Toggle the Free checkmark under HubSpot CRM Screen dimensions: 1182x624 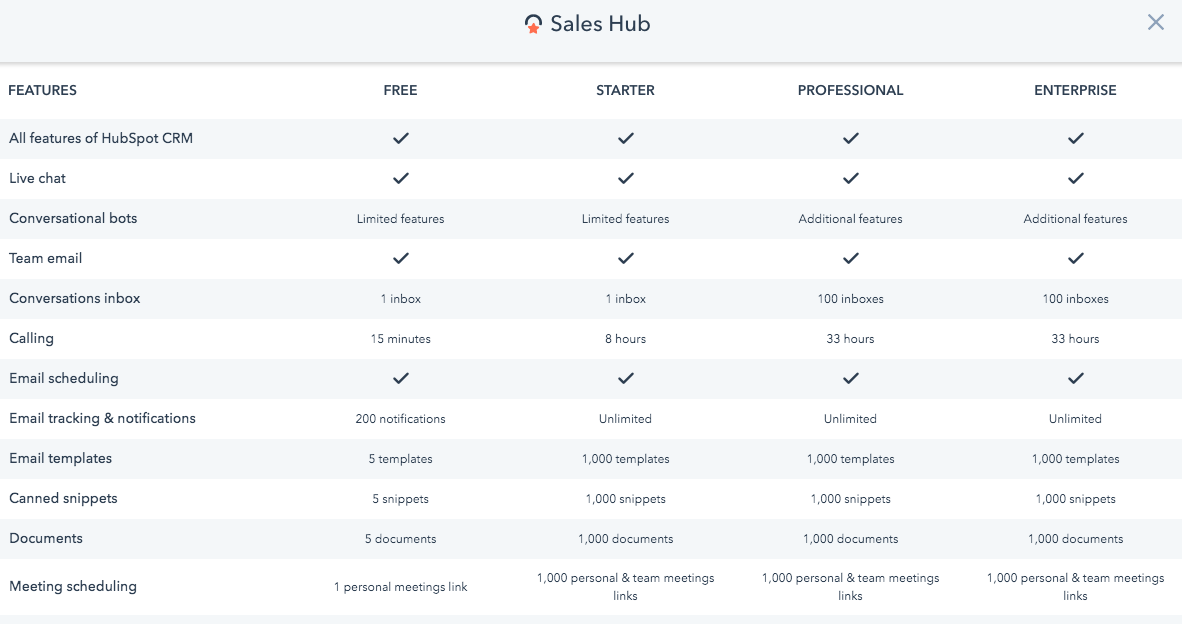pos(400,138)
